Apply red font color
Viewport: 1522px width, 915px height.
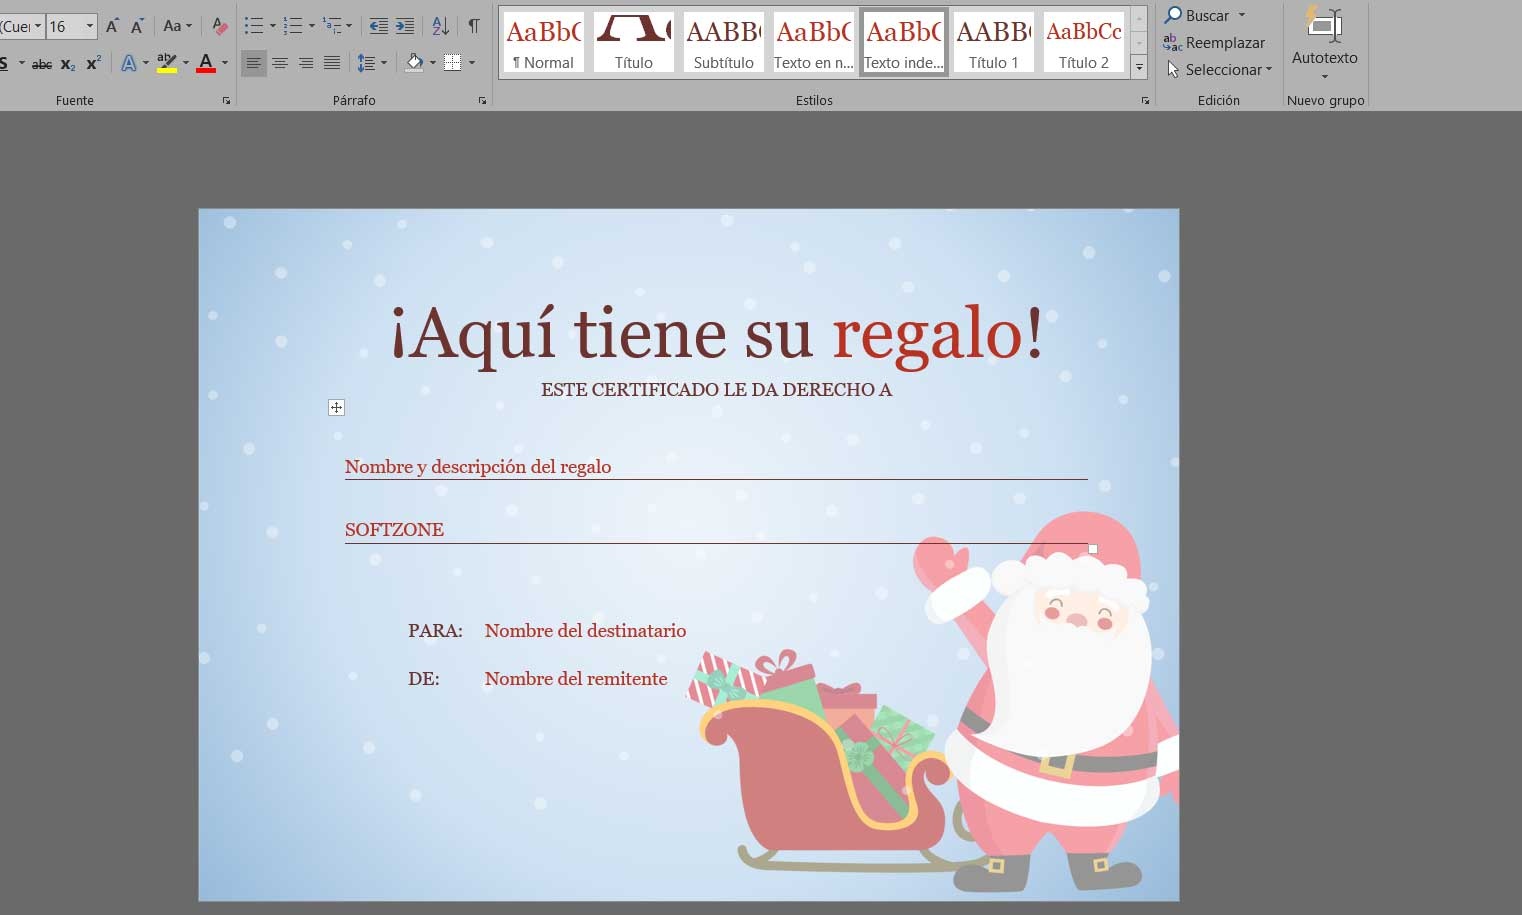click(206, 64)
